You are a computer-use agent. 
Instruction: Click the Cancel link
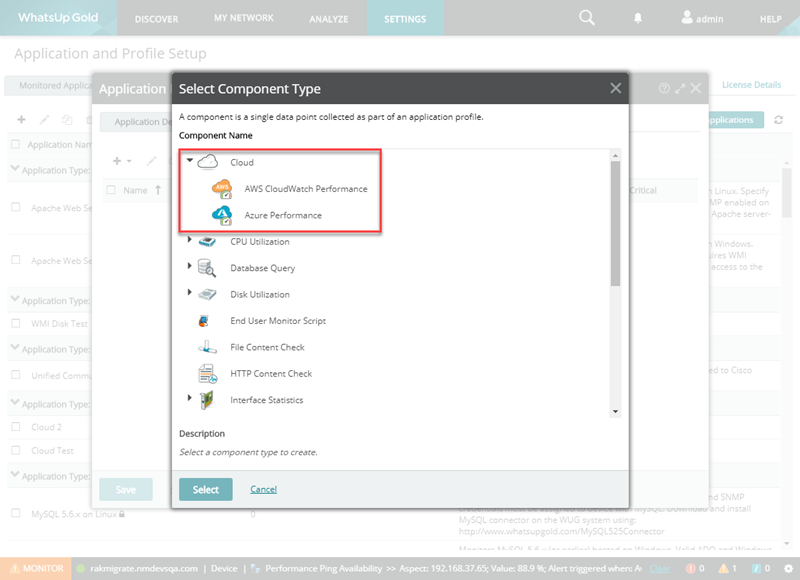[x=263, y=489]
